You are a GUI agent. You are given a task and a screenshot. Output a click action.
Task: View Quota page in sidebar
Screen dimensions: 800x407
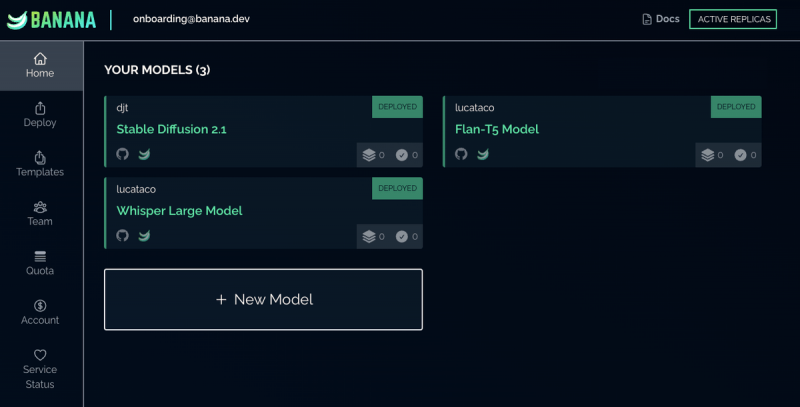click(40, 263)
